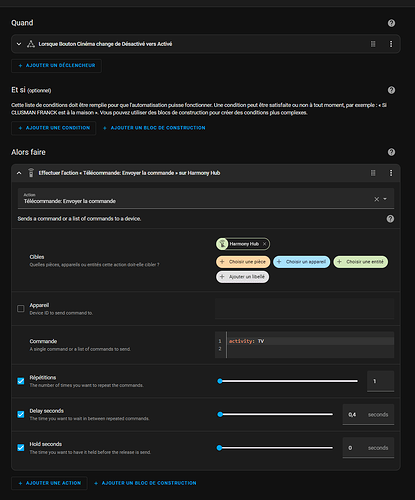
Task: Uncheck the Hold seconds checkbox
Action: [x=21, y=448]
